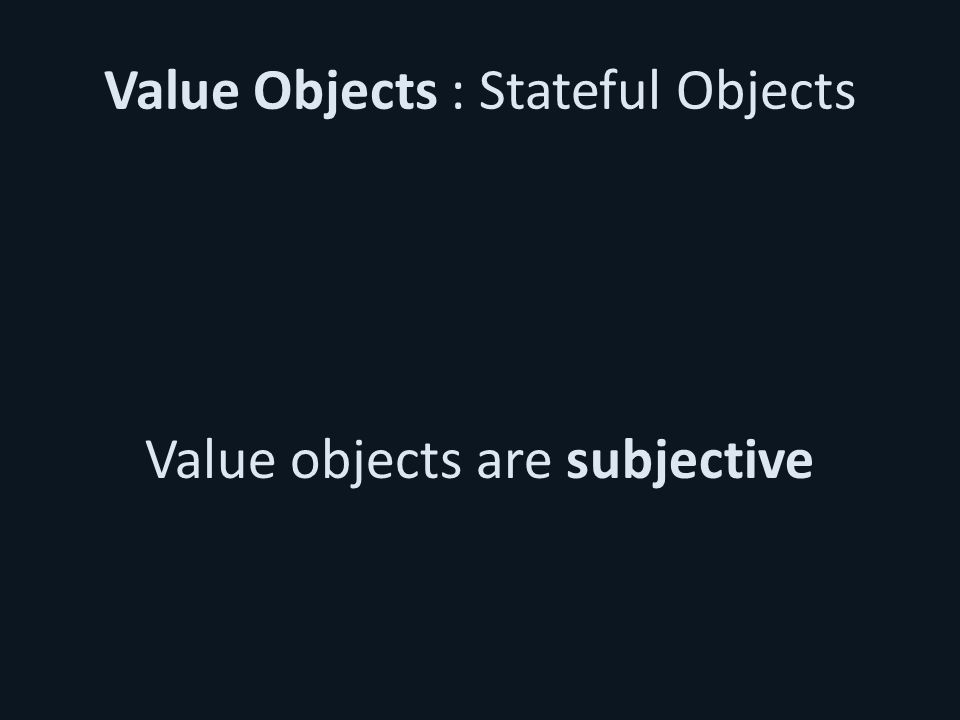Viewport: 960px width, 720px height.
Task: Click the bold word "Value" in the title
Action: tap(171, 91)
